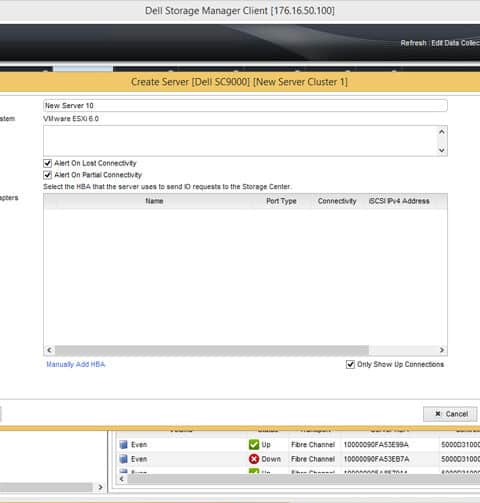Click inside the empty notes text area
Screen dimensions: 480x503
tap(240, 141)
